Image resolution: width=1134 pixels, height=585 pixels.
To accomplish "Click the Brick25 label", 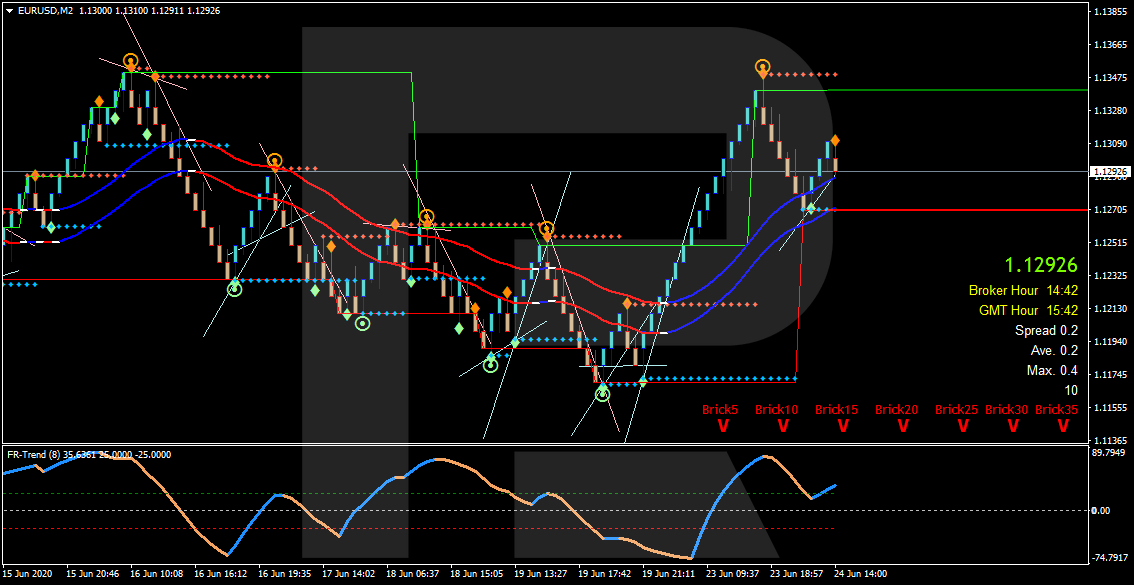I will point(957,409).
